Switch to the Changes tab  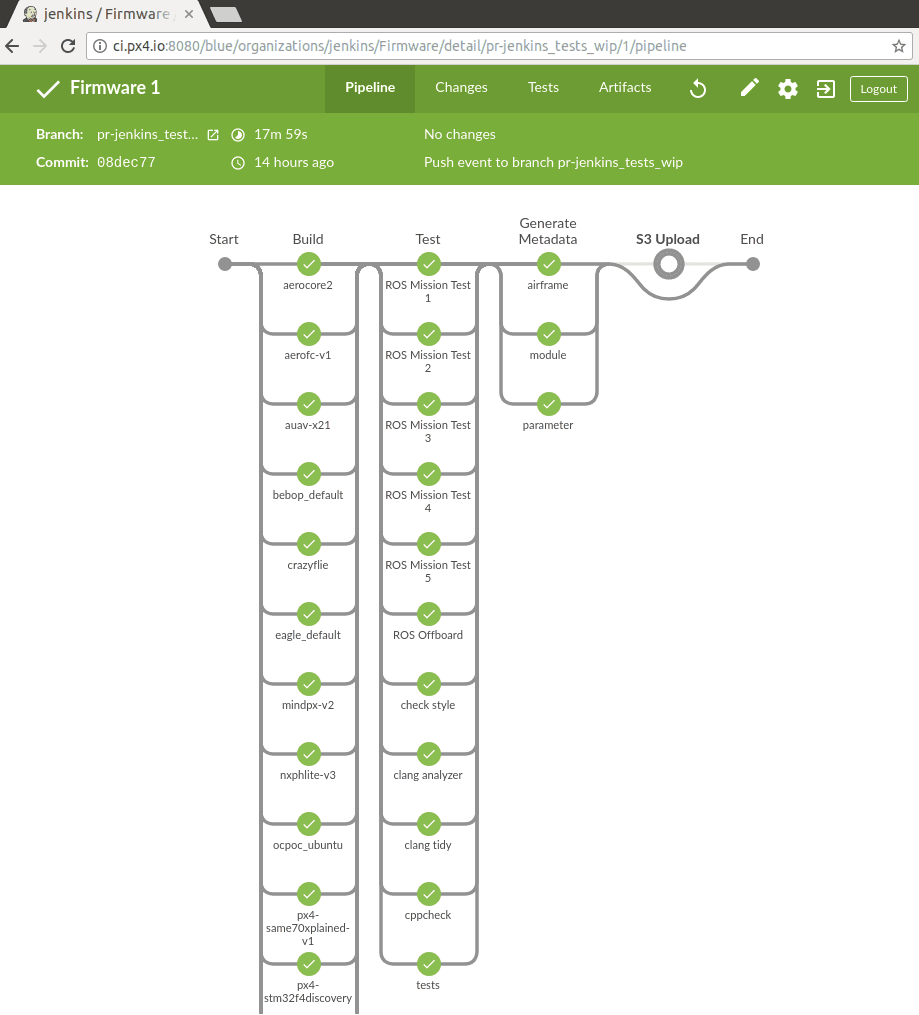(461, 88)
